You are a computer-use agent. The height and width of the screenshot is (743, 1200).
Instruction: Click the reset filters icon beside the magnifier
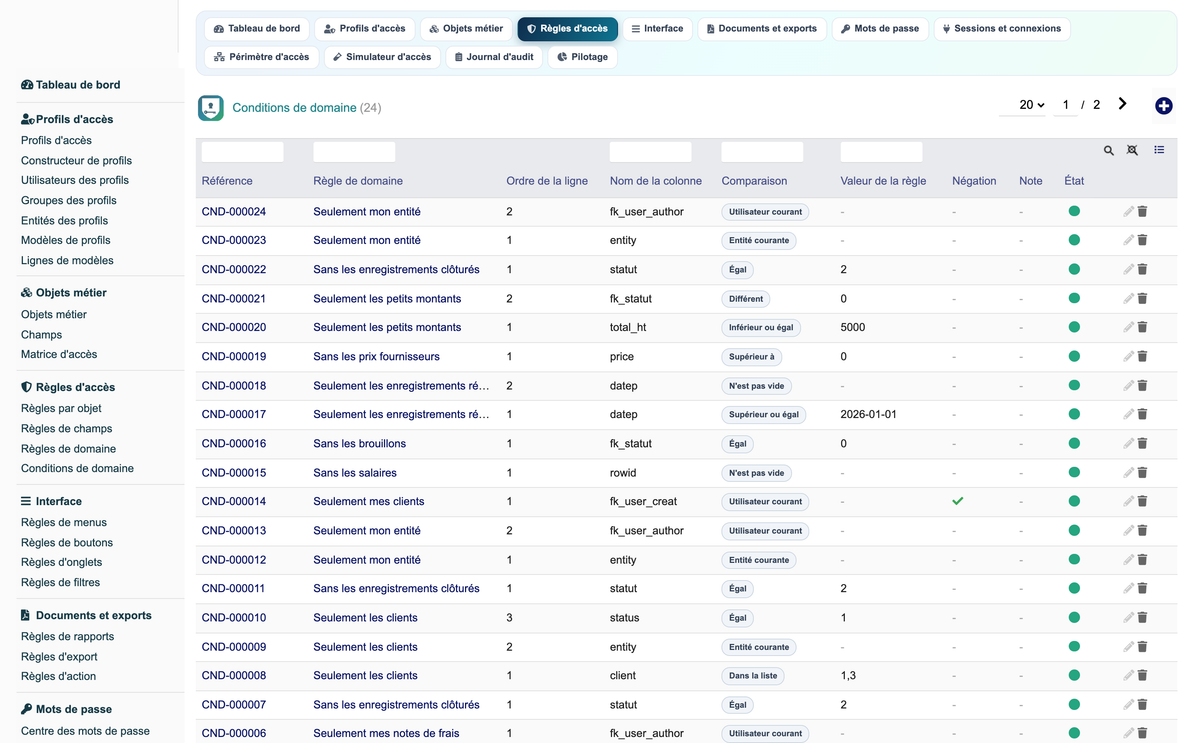click(x=1132, y=151)
